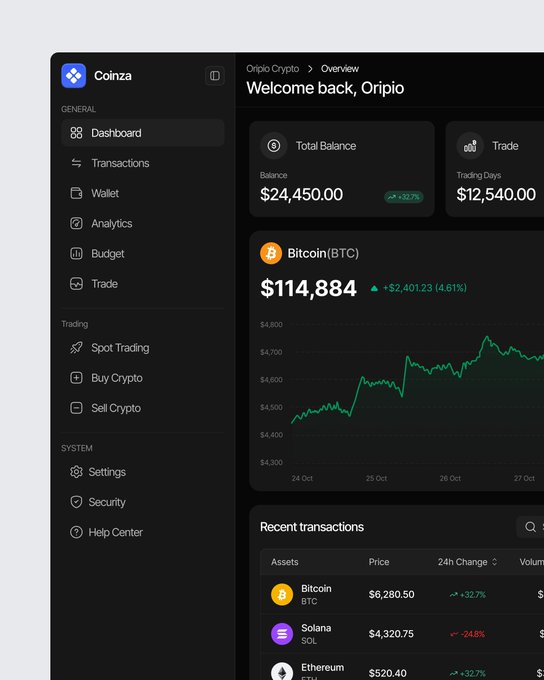The width and height of the screenshot is (544, 680).
Task: Click the Coinza logo icon
Action: [74, 75]
